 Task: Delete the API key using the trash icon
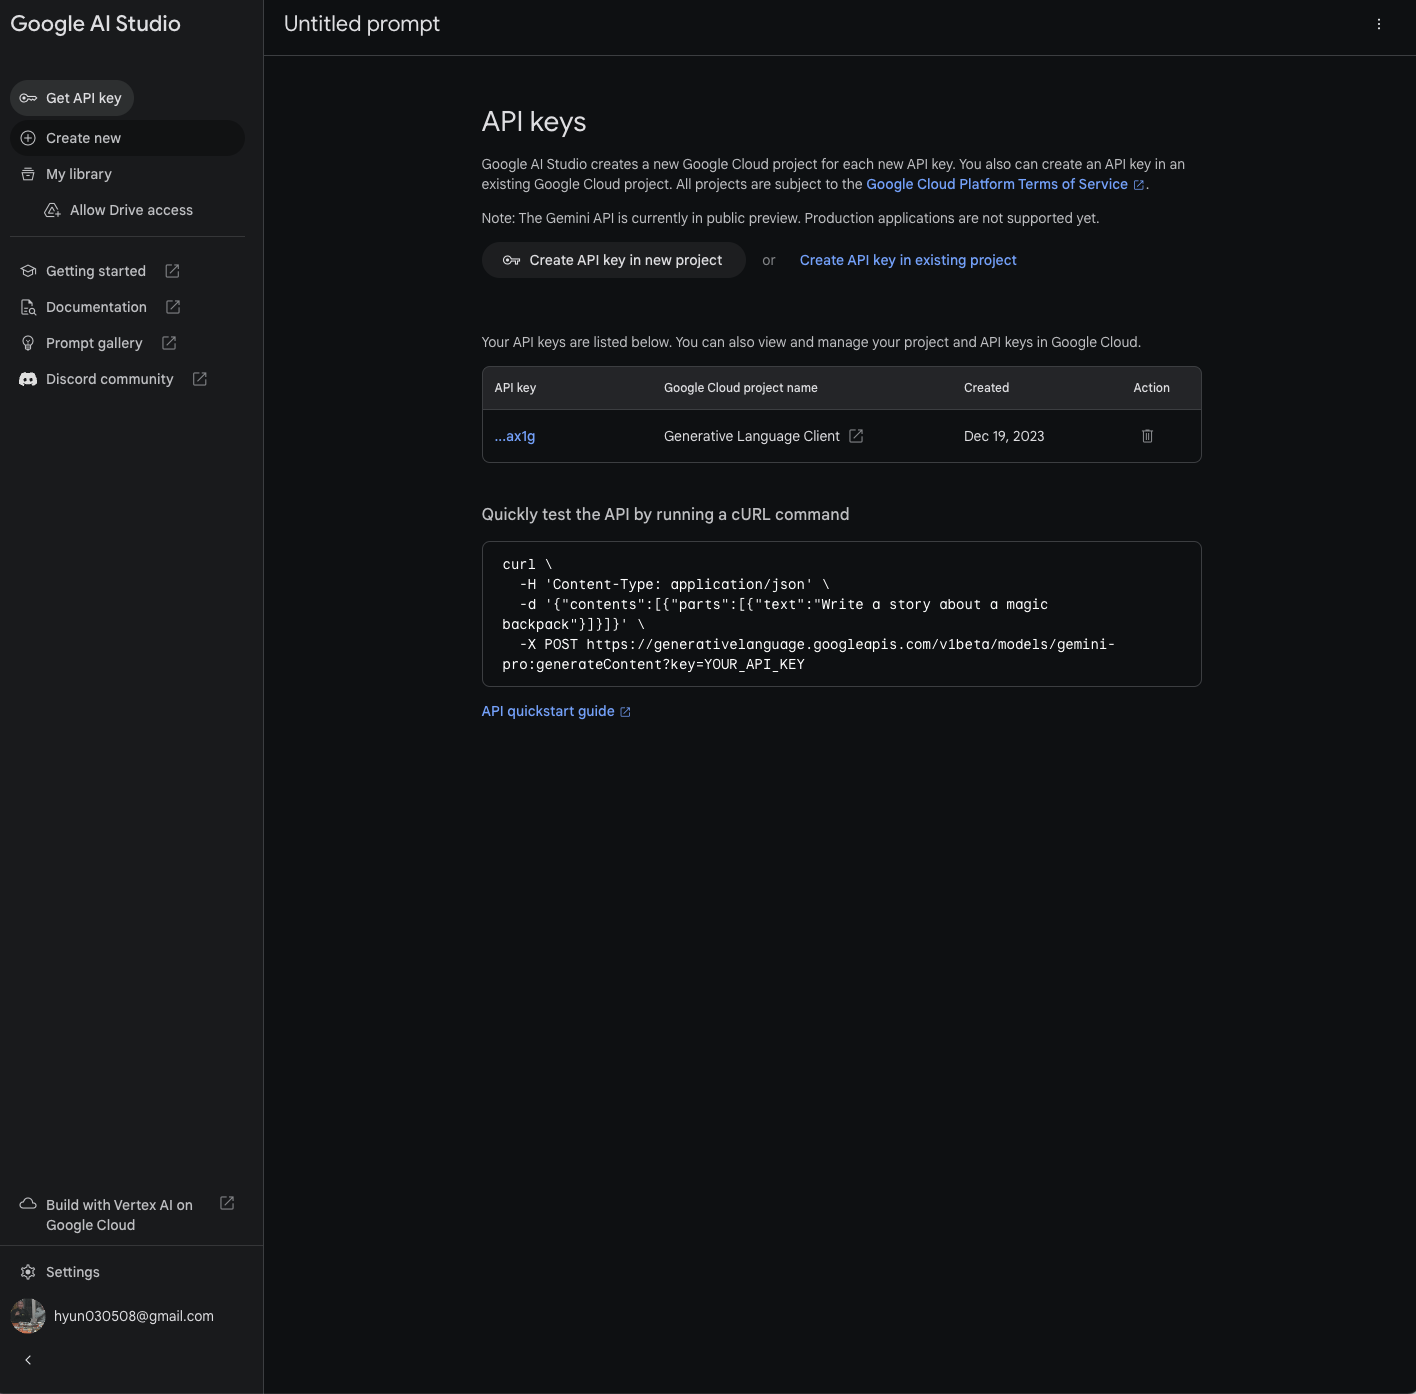click(x=1147, y=436)
